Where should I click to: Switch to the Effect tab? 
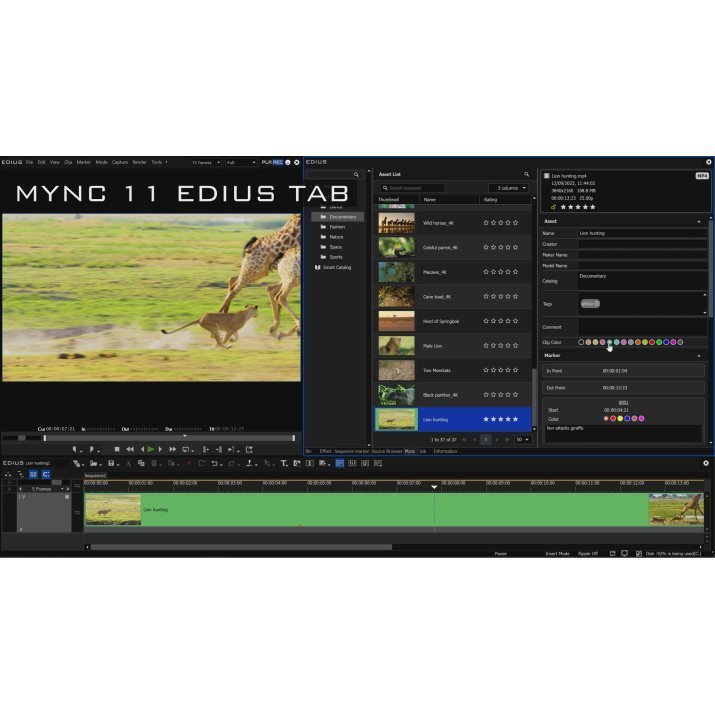coord(325,451)
